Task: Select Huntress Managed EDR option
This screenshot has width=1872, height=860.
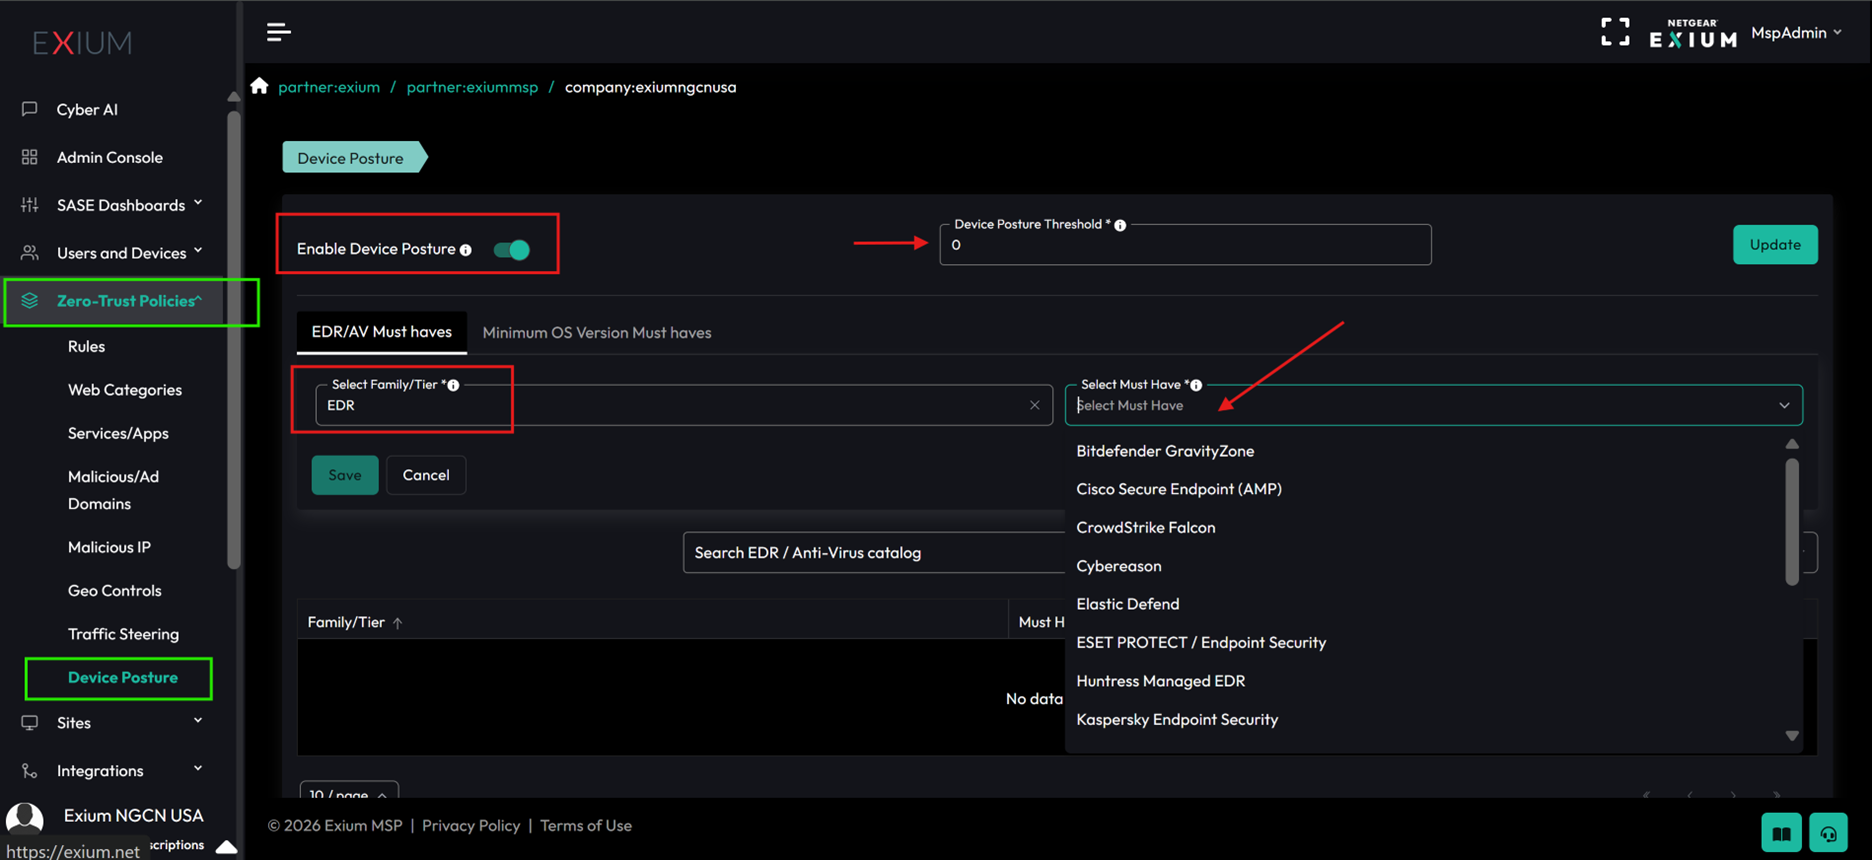Action: 1161,681
